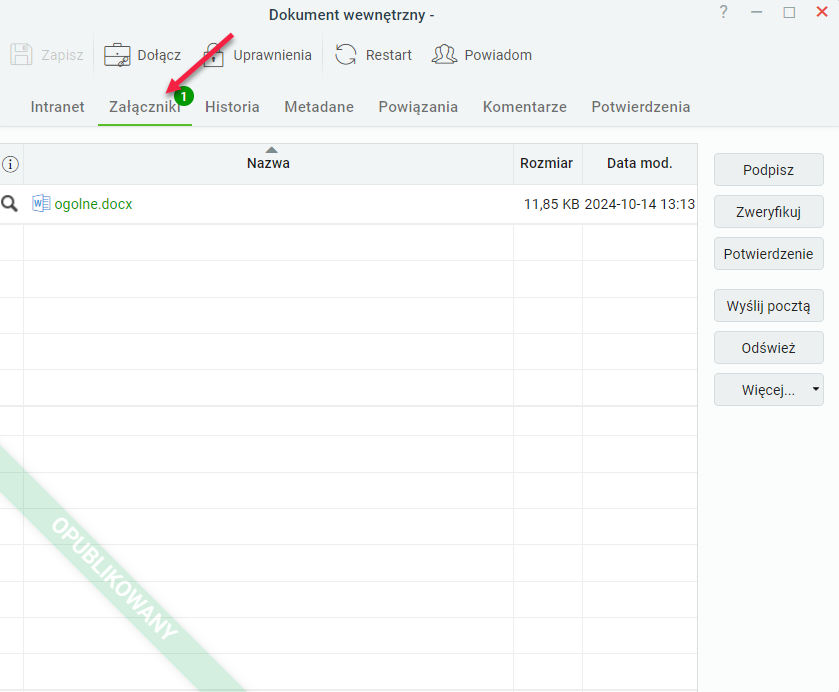The width and height of the screenshot is (839, 692).
Task: Open the ogolne.docx file link
Action: 93,204
